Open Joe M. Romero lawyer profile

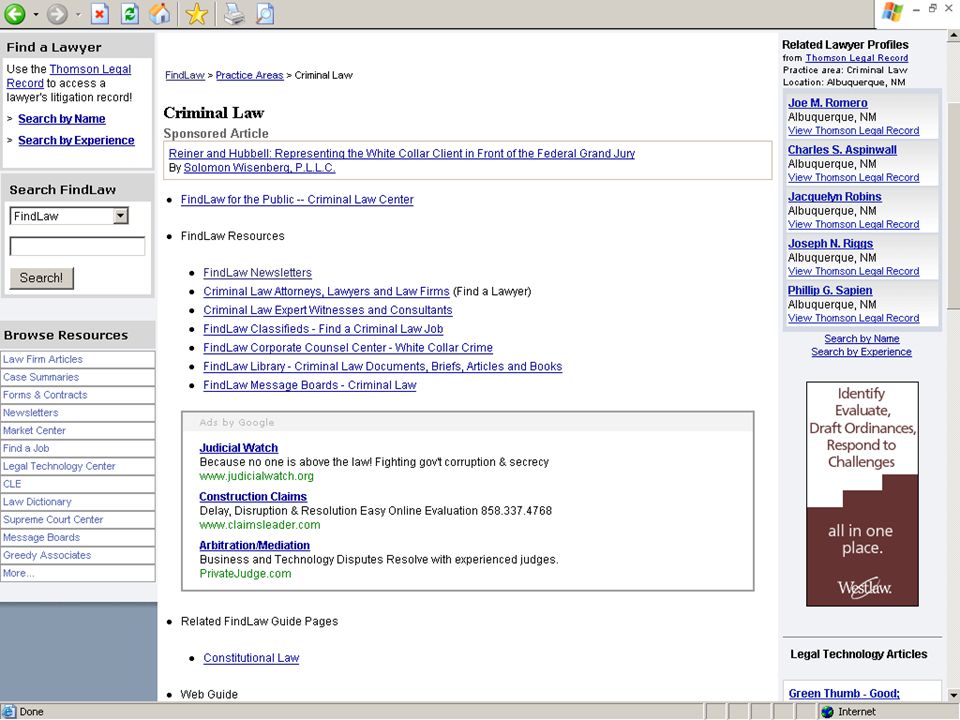pos(827,103)
